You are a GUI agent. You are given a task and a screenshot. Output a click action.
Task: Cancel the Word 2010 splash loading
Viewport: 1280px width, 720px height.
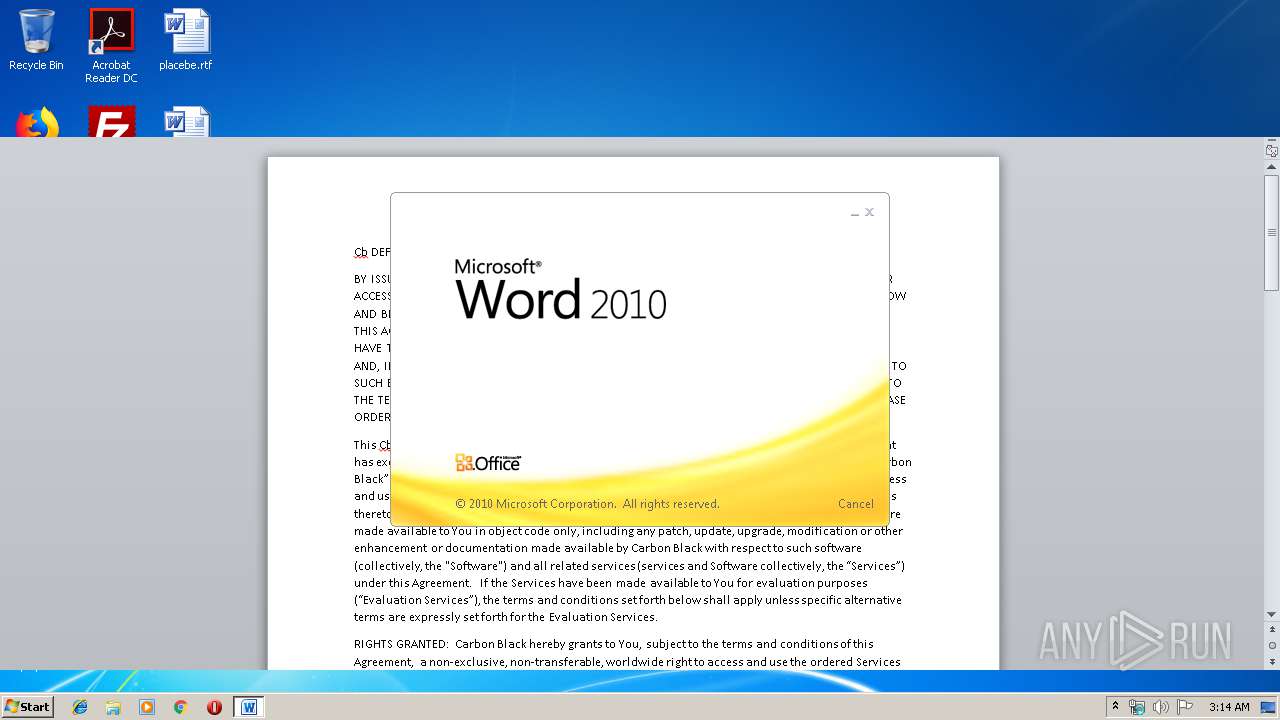855,504
